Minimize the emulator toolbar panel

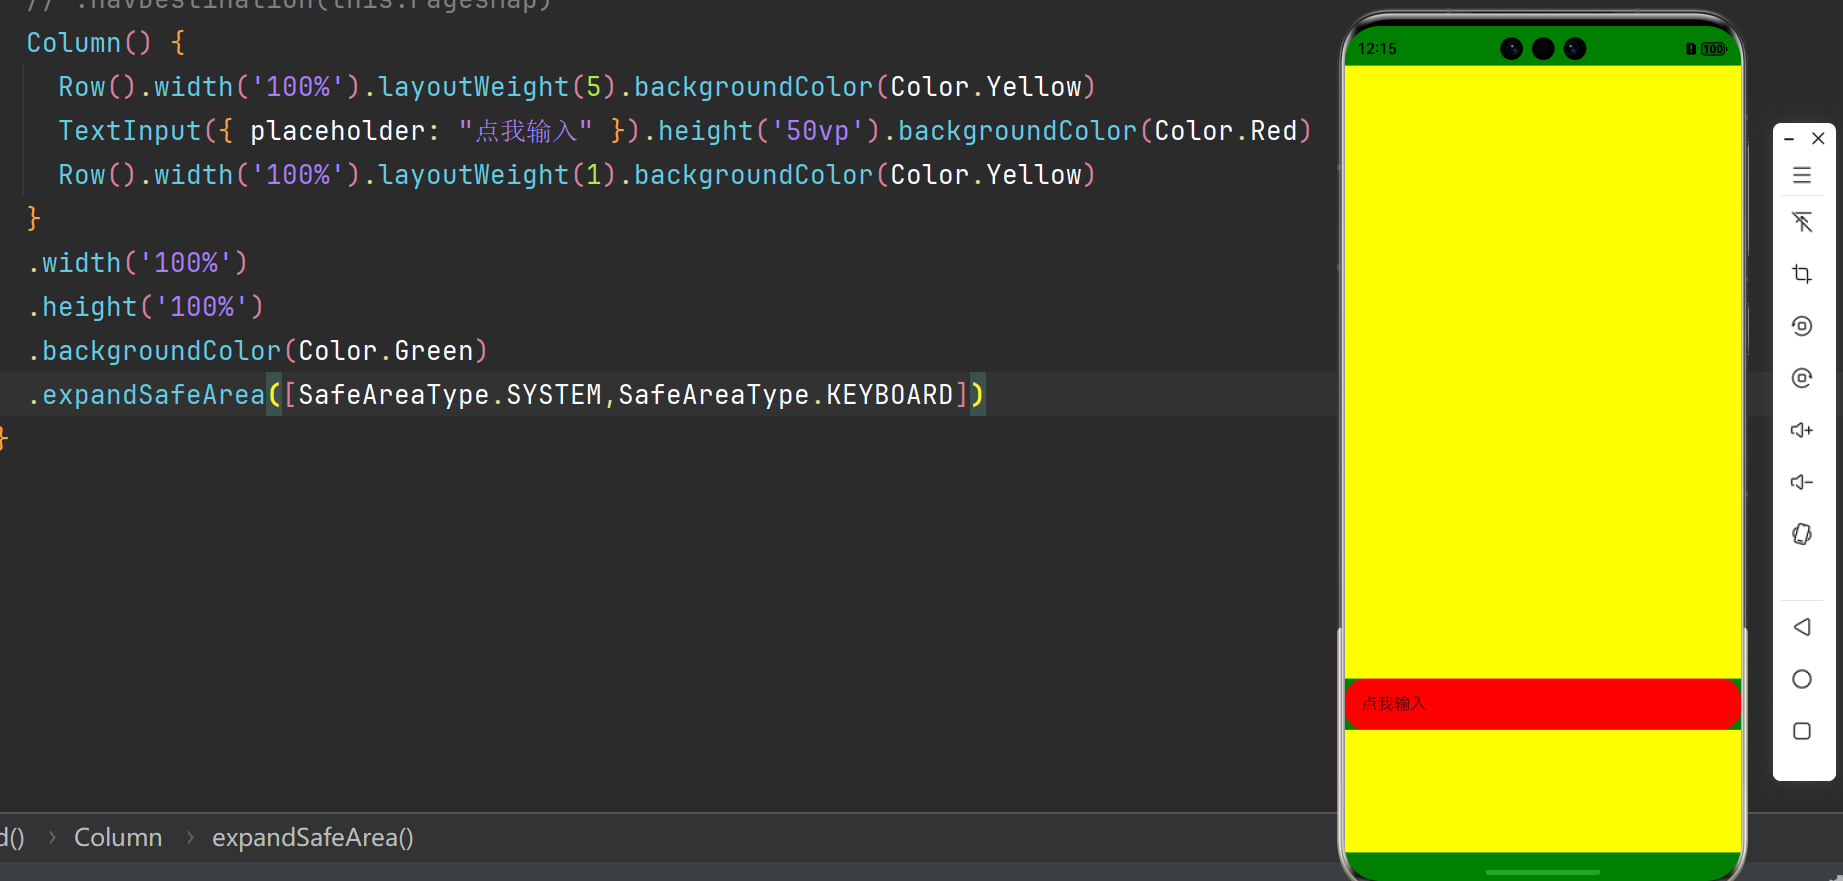tap(1789, 139)
